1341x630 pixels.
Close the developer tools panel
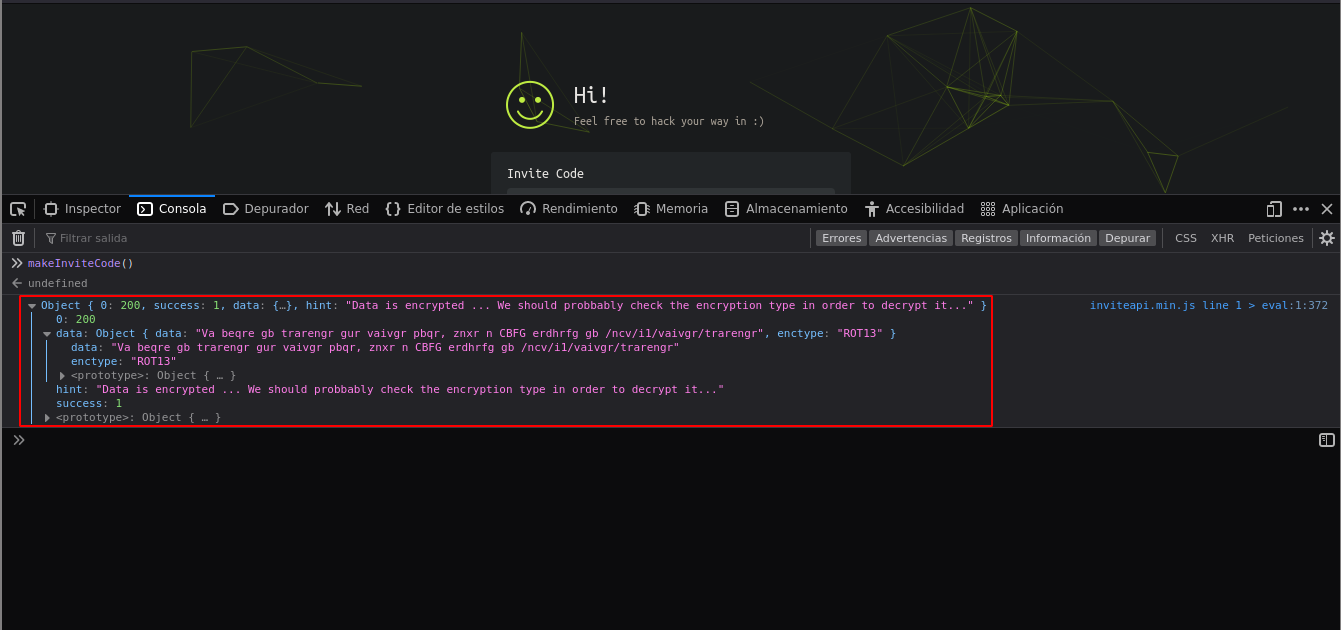(1327, 209)
